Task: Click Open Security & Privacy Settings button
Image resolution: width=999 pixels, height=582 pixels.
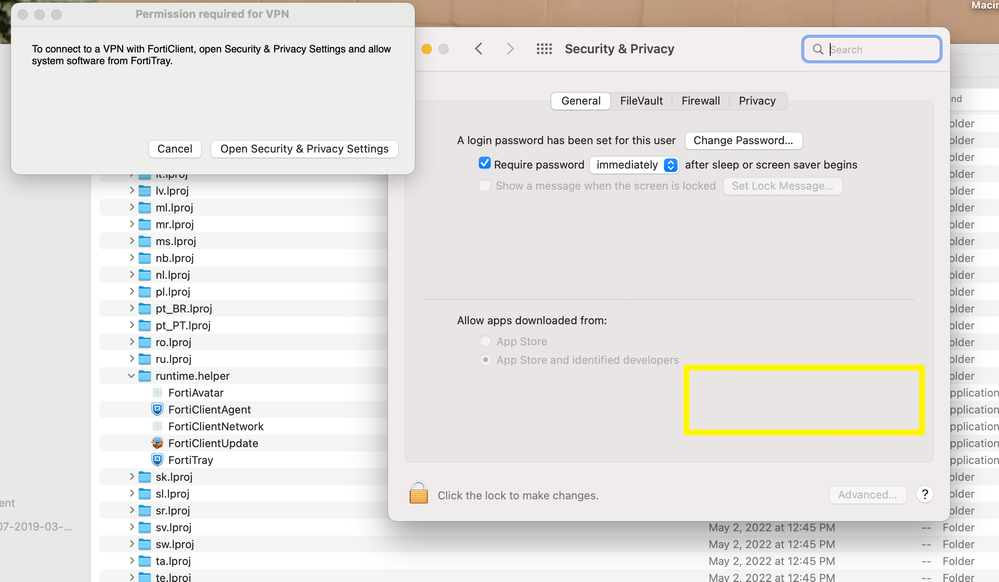Action: pos(304,149)
